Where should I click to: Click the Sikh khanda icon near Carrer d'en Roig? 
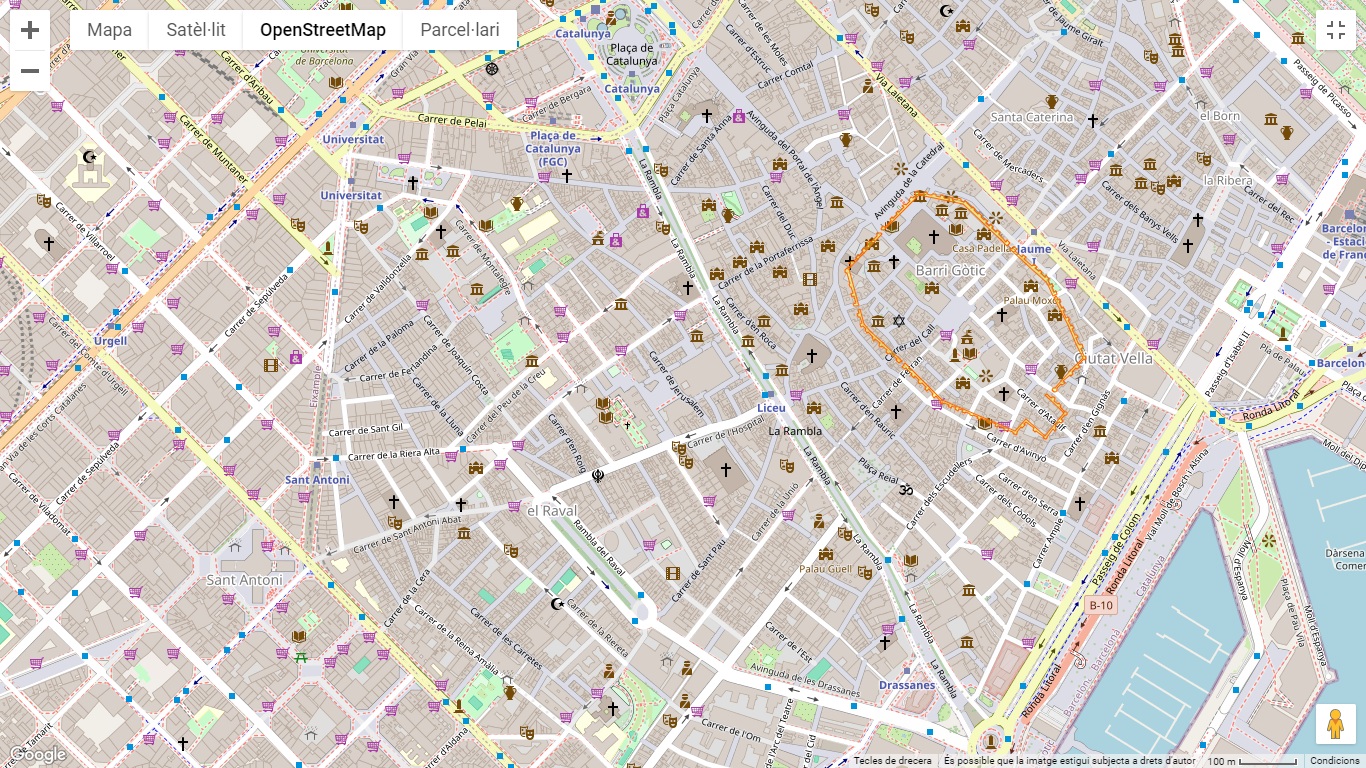[598, 476]
